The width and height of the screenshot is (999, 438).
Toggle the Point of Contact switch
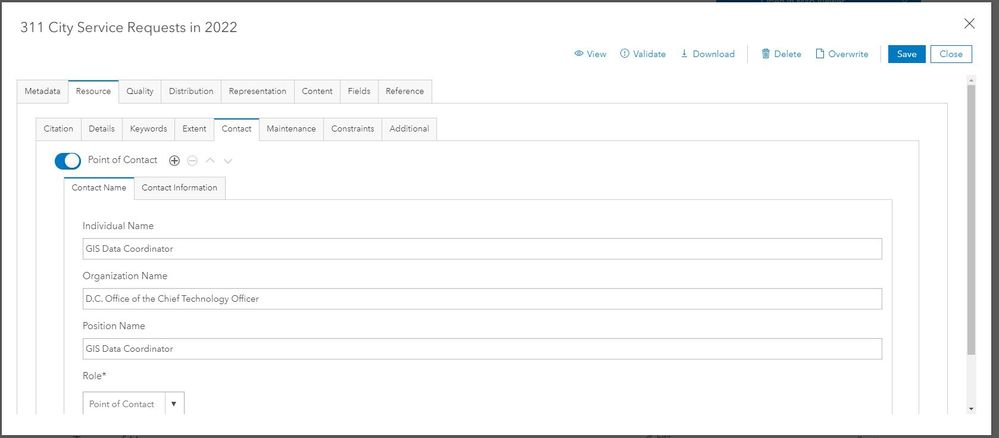tap(68, 160)
